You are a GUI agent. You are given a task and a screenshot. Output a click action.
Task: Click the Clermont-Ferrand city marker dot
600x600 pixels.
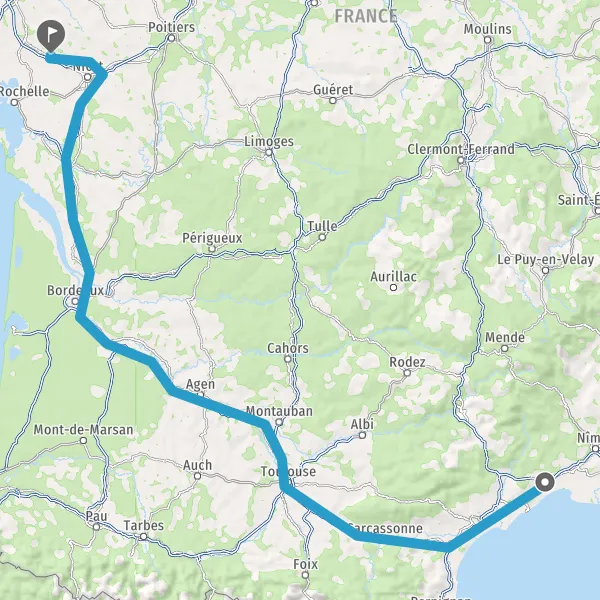pyautogui.click(x=461, y=160)
